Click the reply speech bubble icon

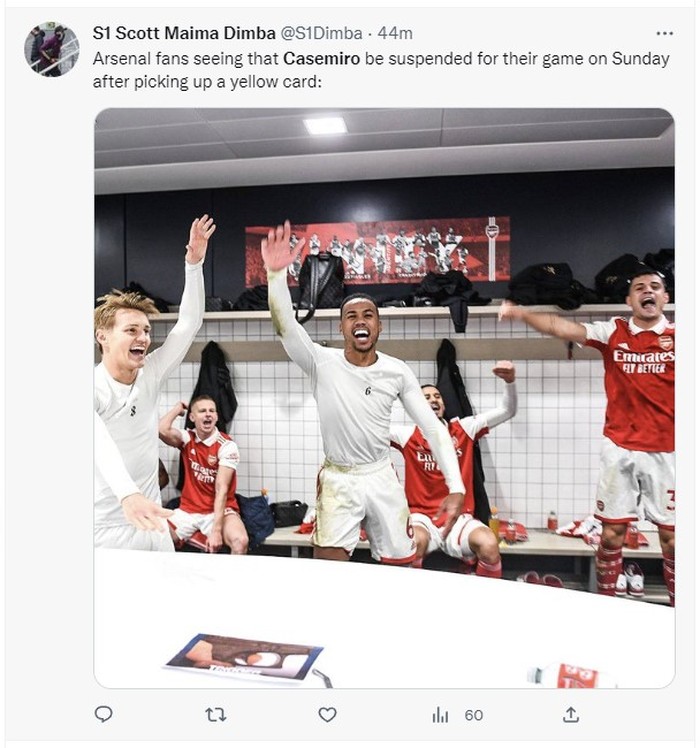click(103, 714)
